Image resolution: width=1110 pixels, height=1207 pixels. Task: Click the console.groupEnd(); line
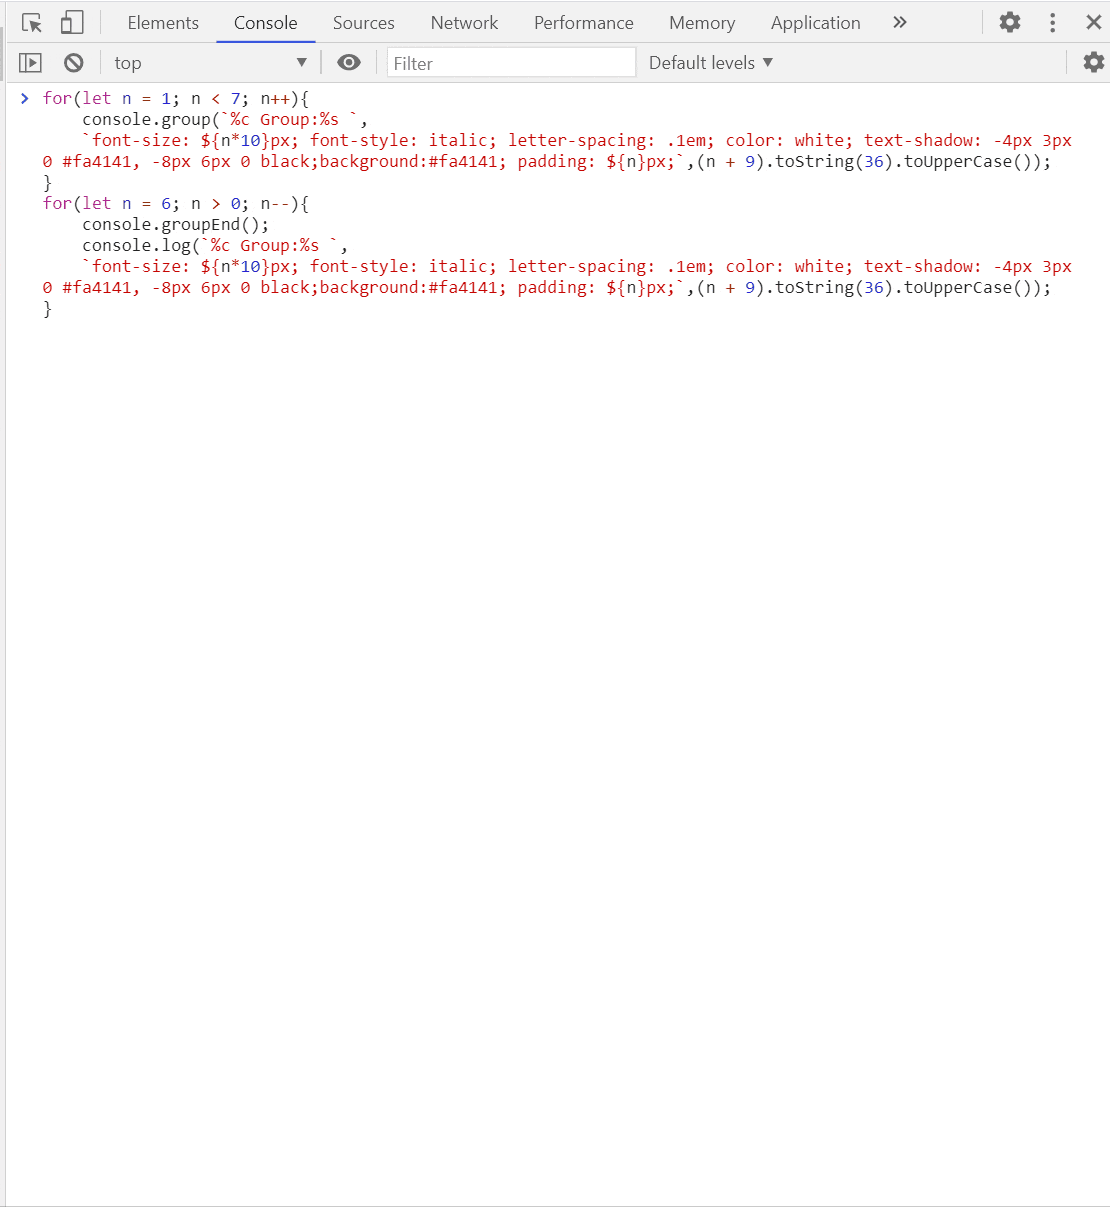[176, 225]
